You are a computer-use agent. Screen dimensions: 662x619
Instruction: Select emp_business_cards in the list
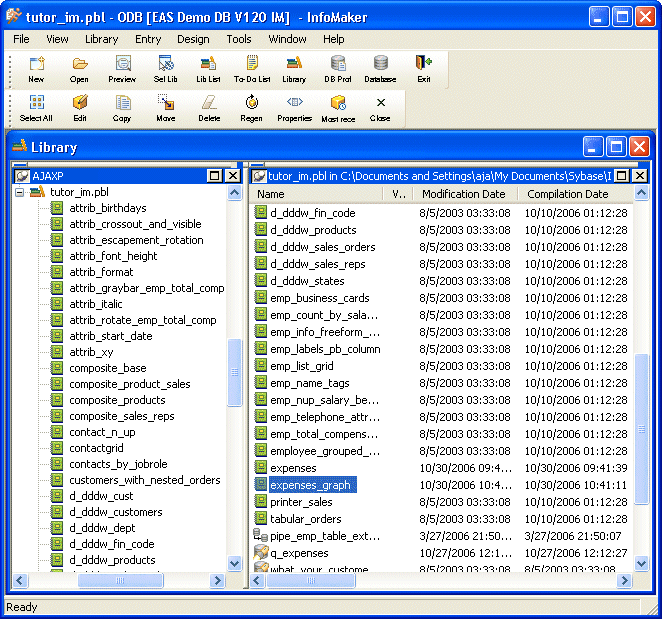coord(320,298)
